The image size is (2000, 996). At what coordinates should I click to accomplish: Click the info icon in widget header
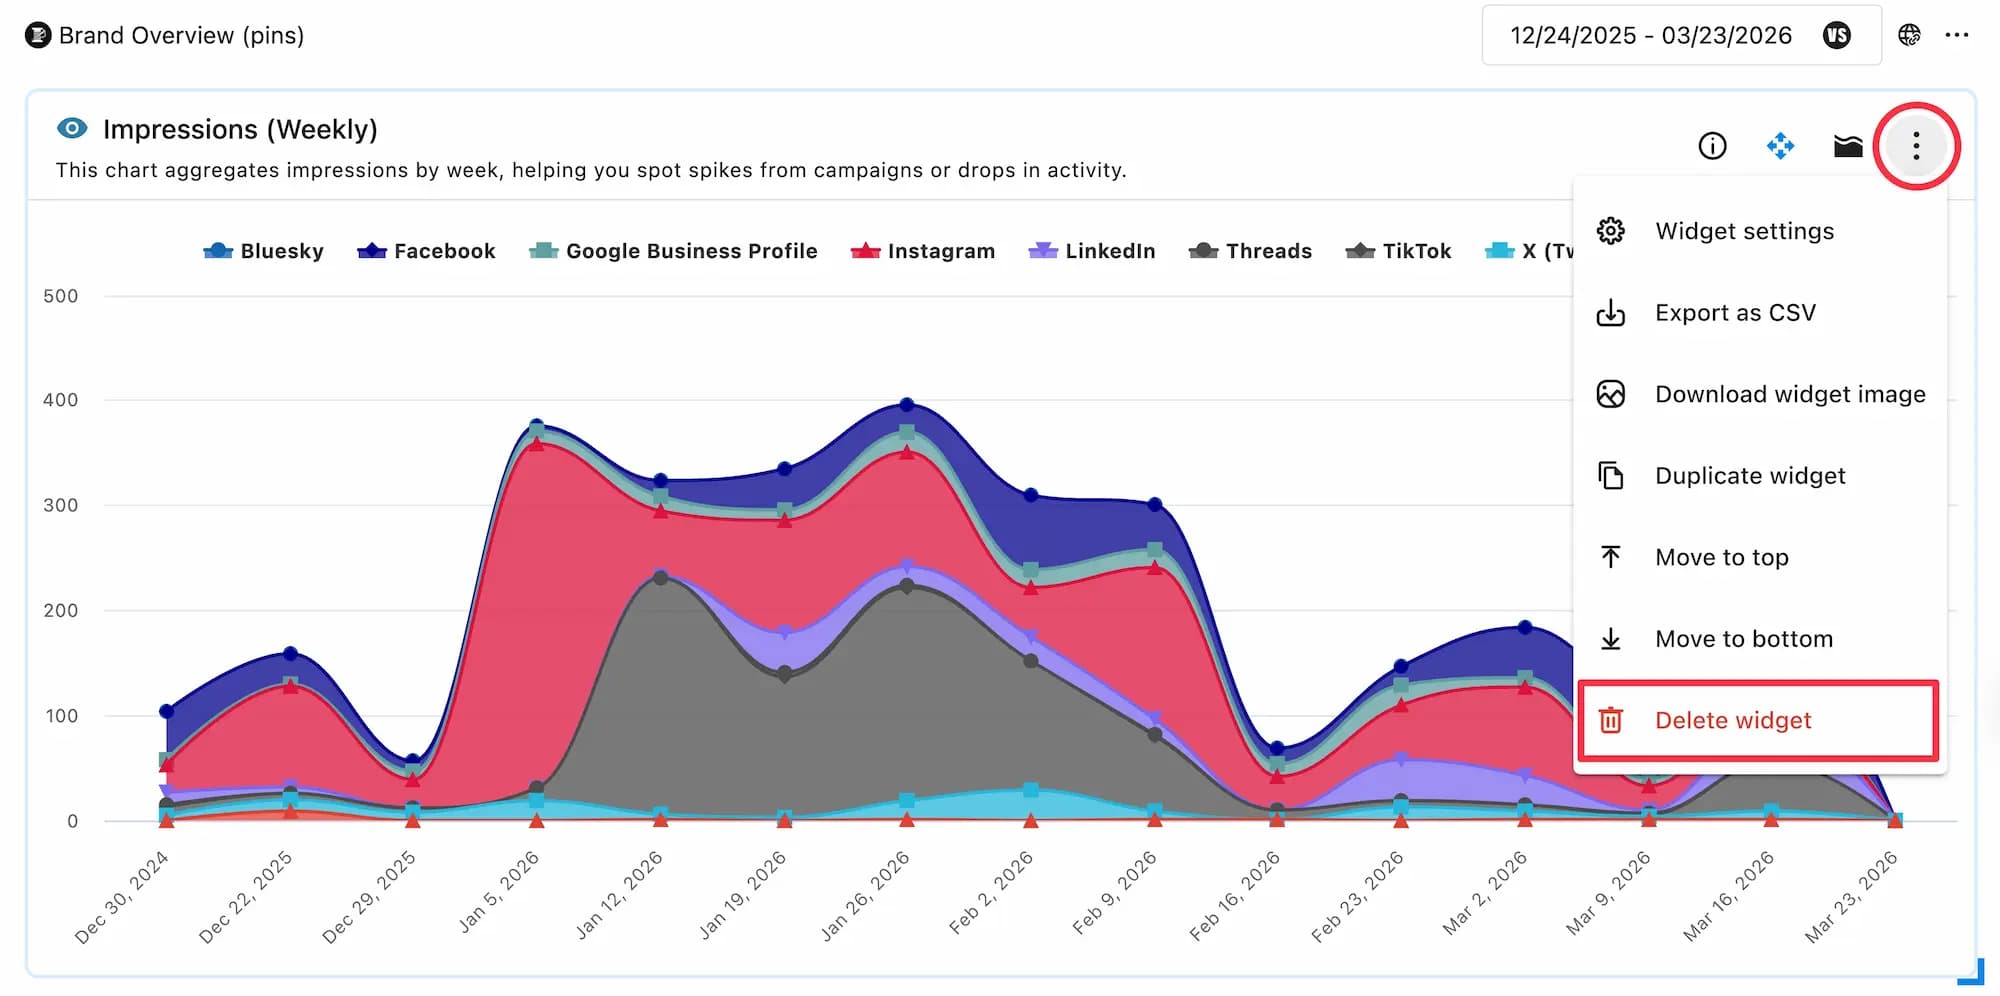pos(1712,146)
